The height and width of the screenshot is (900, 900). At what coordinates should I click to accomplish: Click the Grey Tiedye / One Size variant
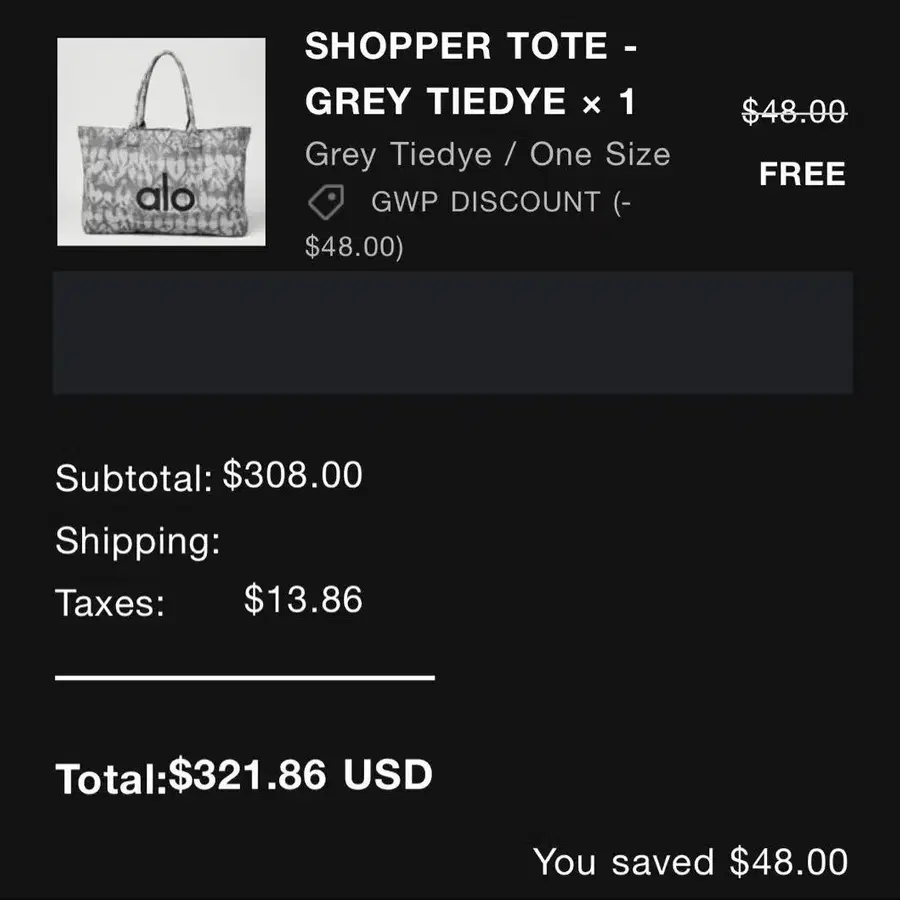487,155
